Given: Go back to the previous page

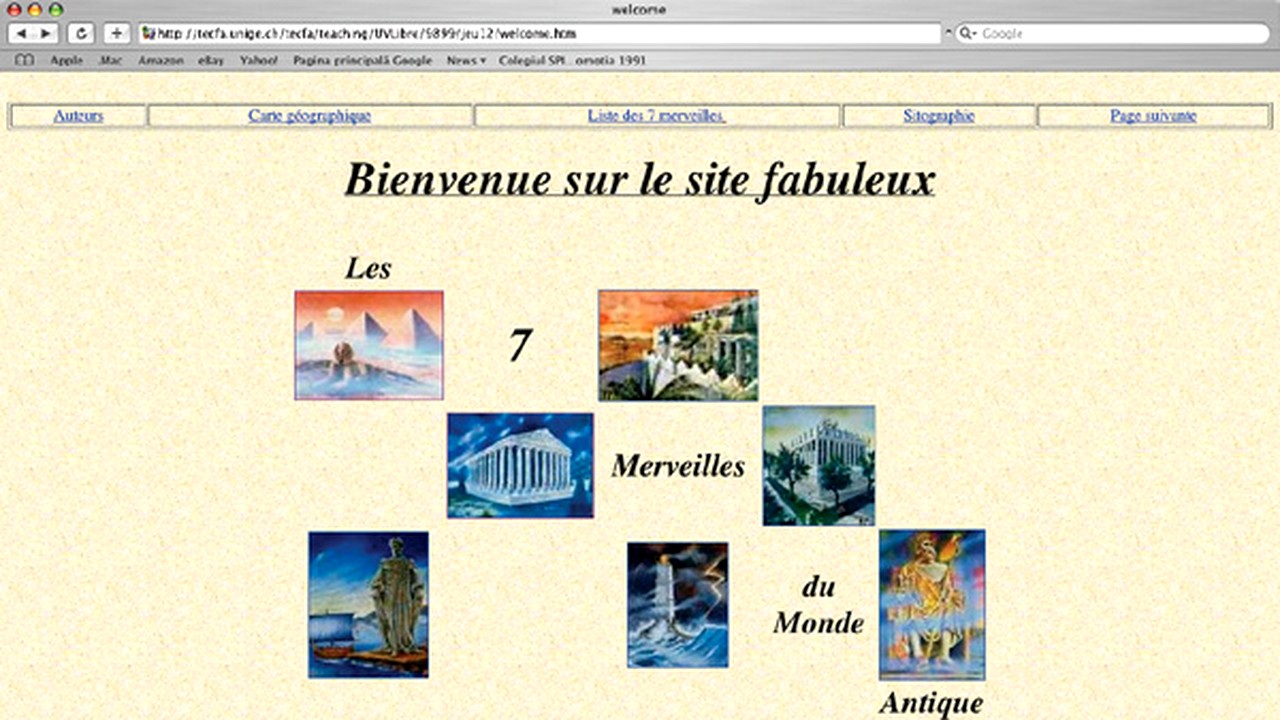Looking at the screenshot, I should [x=22, y=34].
